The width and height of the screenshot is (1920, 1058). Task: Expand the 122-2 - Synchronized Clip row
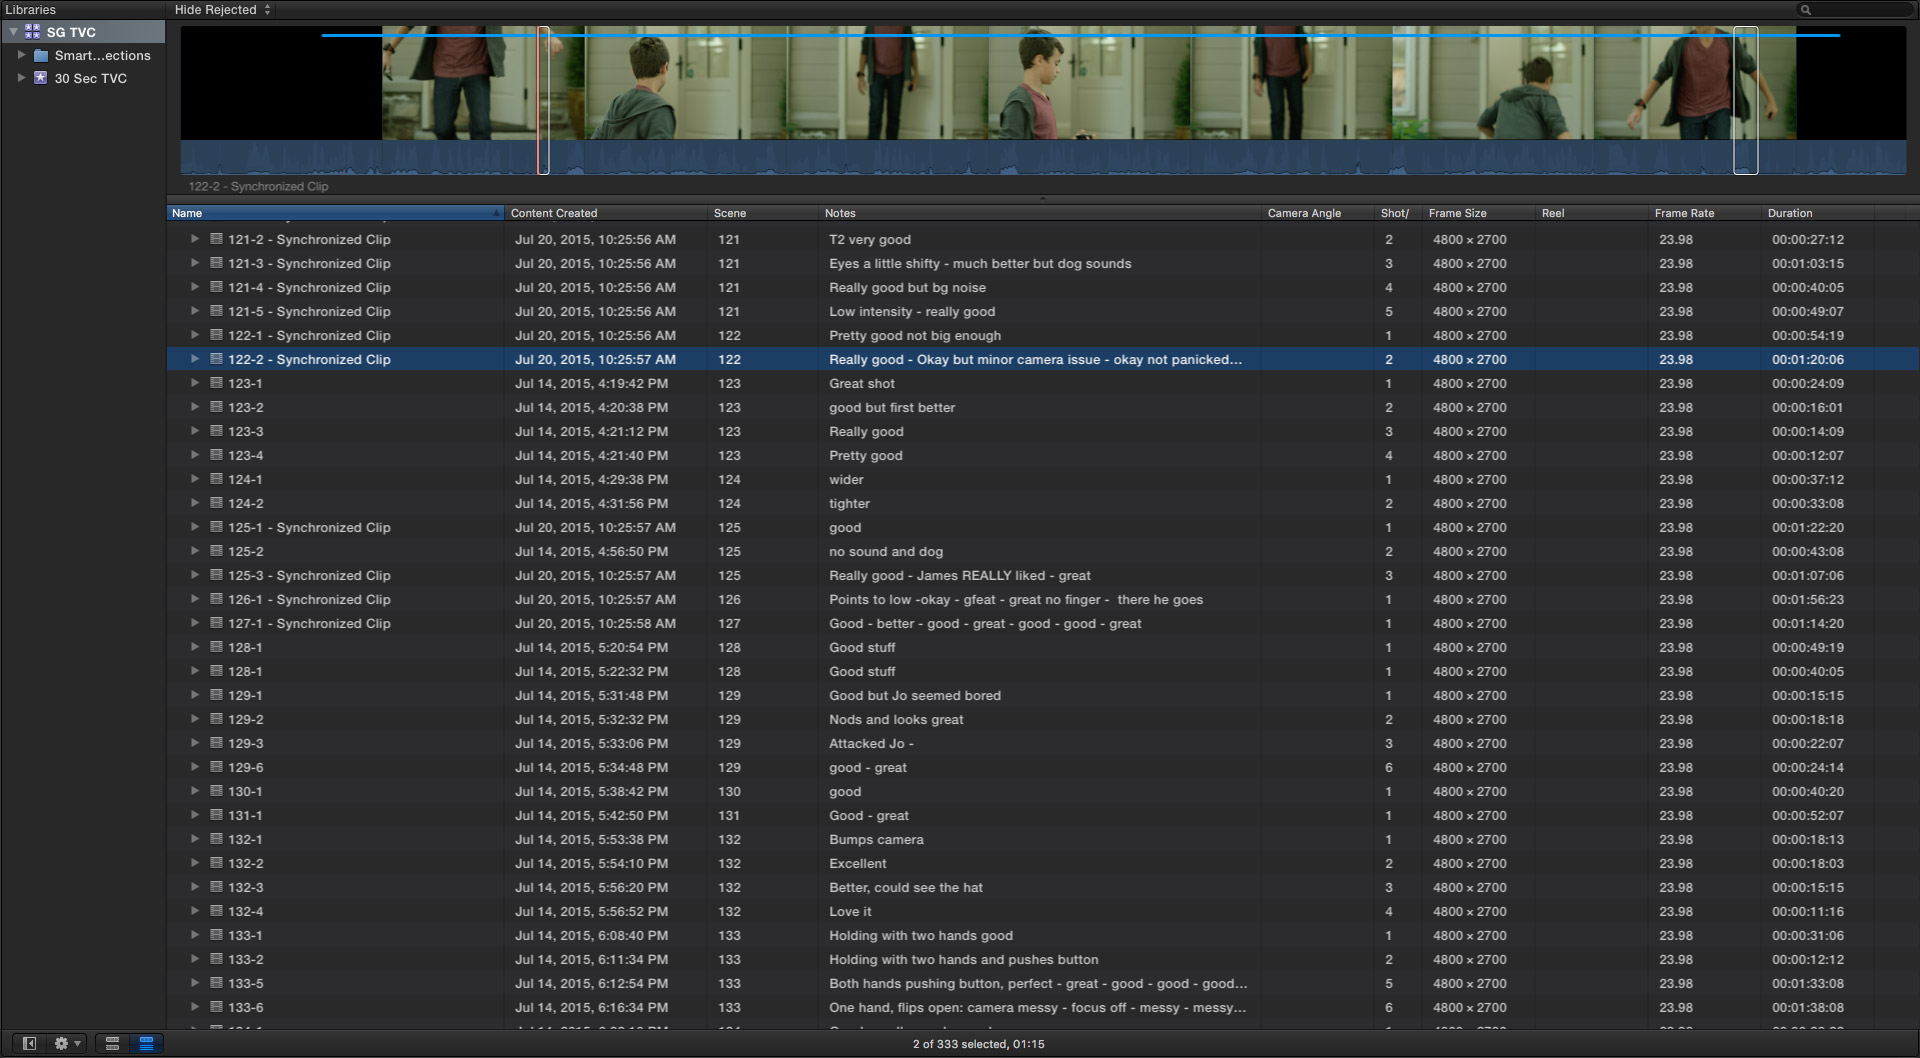pyautogui.click(x=195, y=359)
